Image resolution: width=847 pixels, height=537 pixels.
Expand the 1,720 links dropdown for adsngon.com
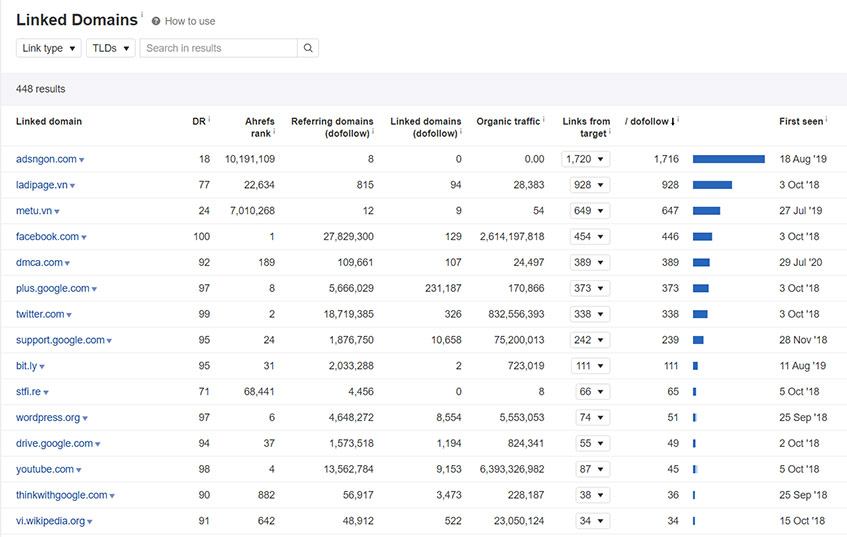[586, 159]
